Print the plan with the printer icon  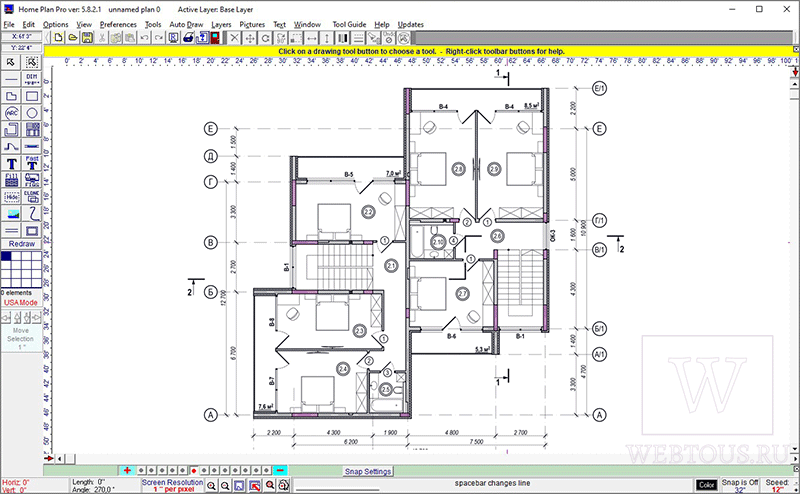tap(188, 38)
